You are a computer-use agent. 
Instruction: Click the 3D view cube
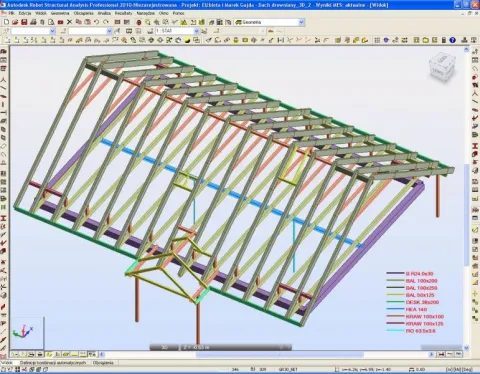pos(442,68)
